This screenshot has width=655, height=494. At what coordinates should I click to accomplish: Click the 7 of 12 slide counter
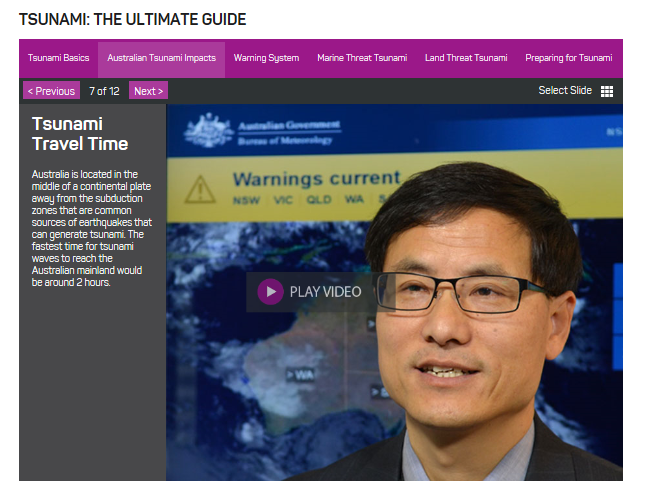(x=104, y=91)
